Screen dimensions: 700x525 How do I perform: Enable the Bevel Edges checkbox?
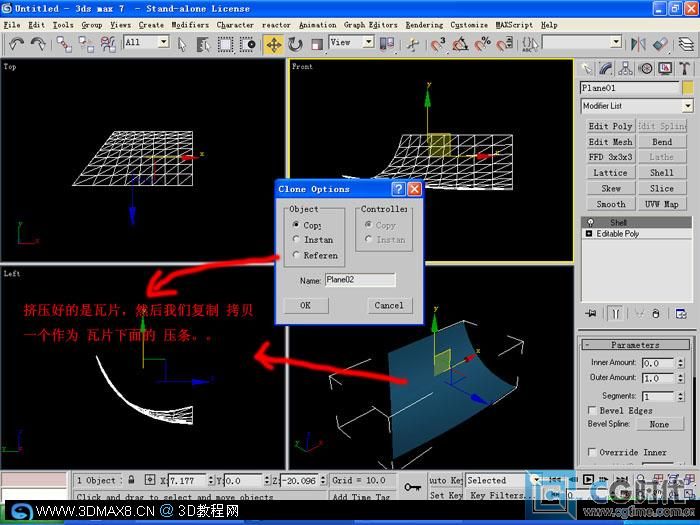point(592,410)
